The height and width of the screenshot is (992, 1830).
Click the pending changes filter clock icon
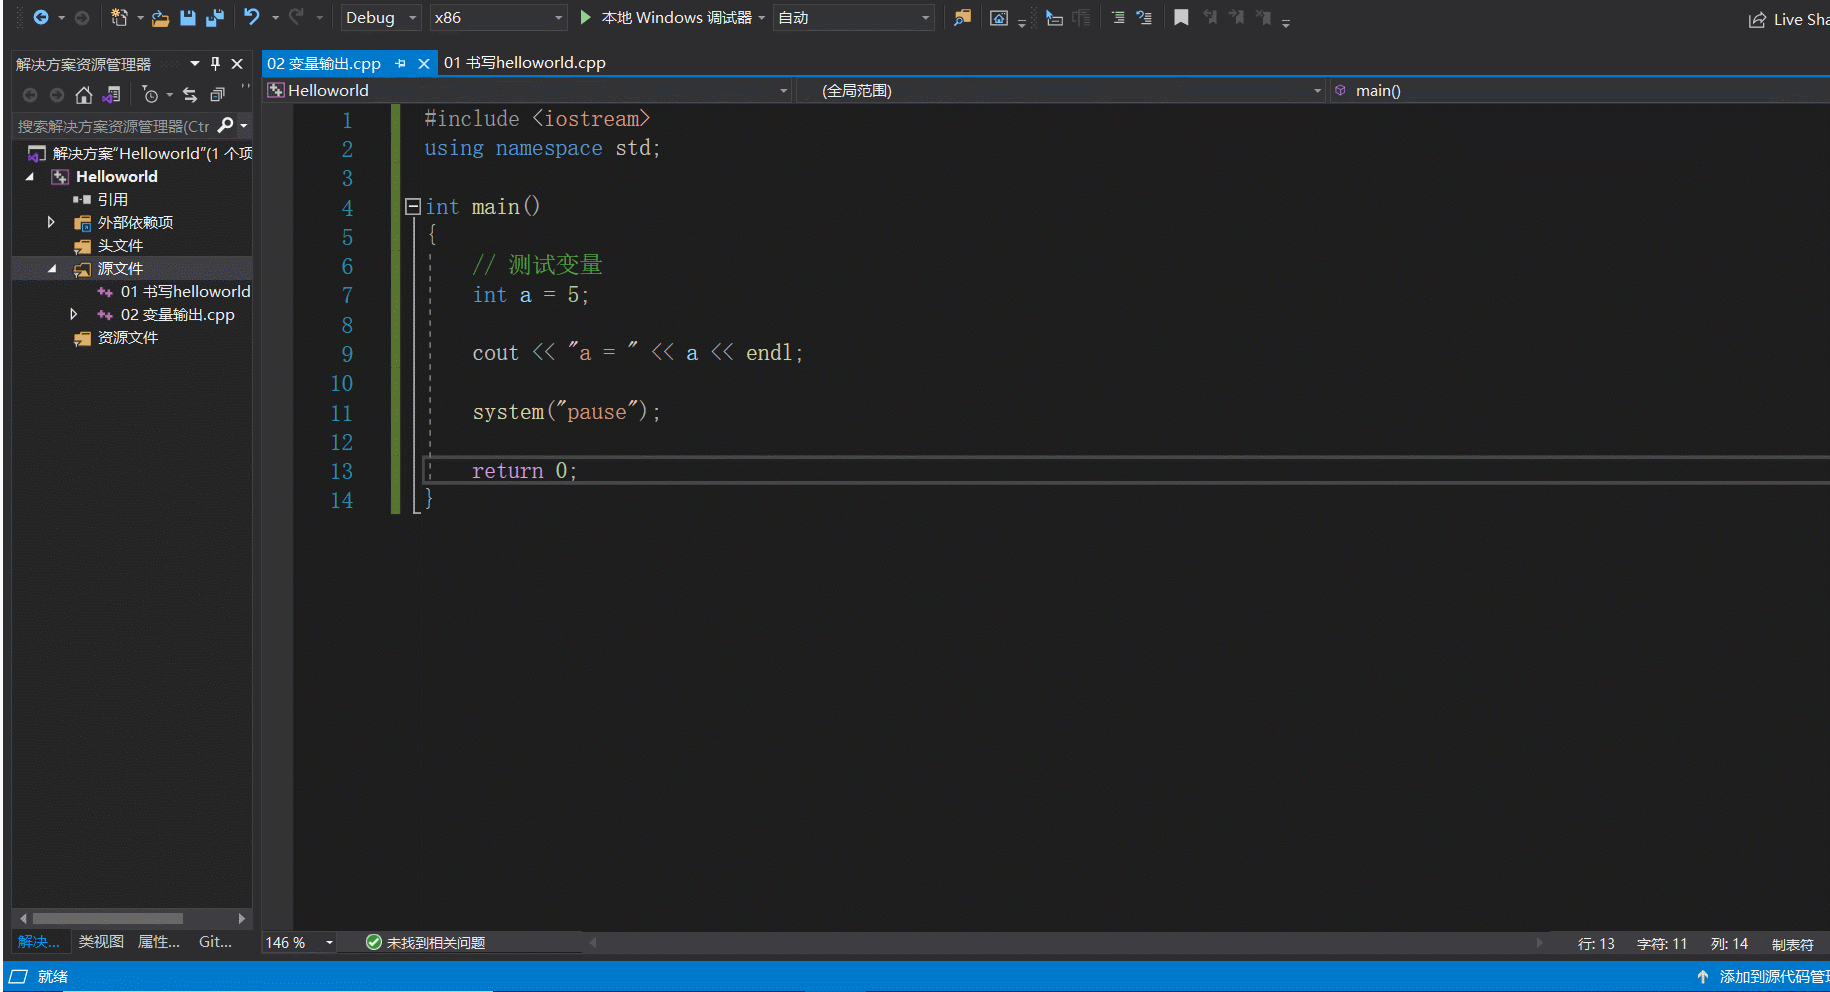point(150,95)
